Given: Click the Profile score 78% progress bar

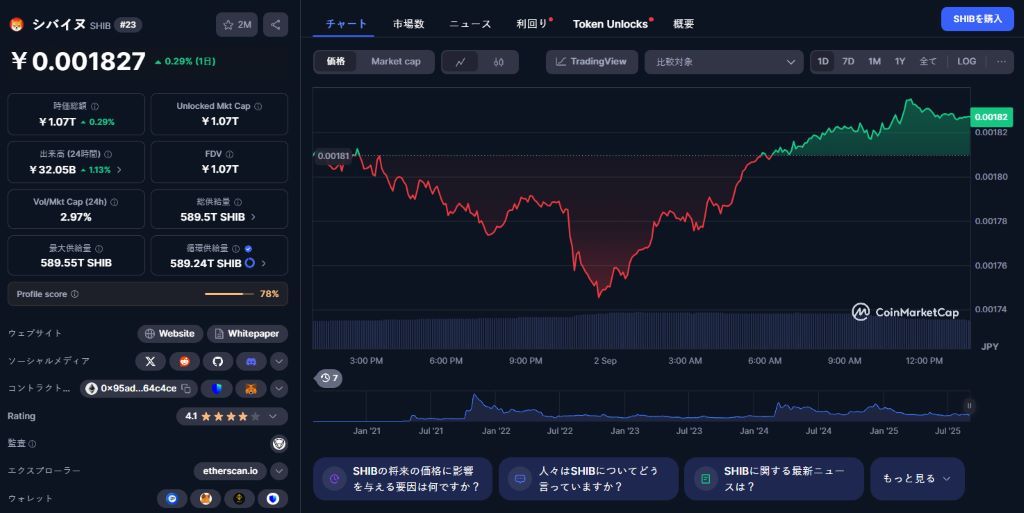Looking at the screenshot, I should (x=229, y=294).
